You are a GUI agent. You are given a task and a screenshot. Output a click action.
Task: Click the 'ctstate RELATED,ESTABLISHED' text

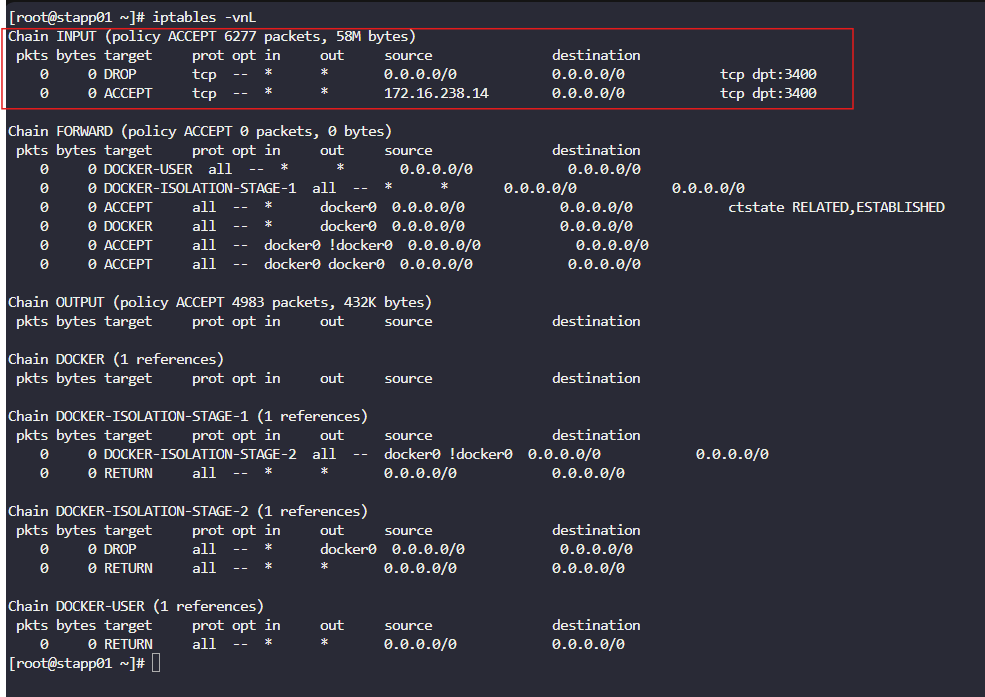point(836,207)
